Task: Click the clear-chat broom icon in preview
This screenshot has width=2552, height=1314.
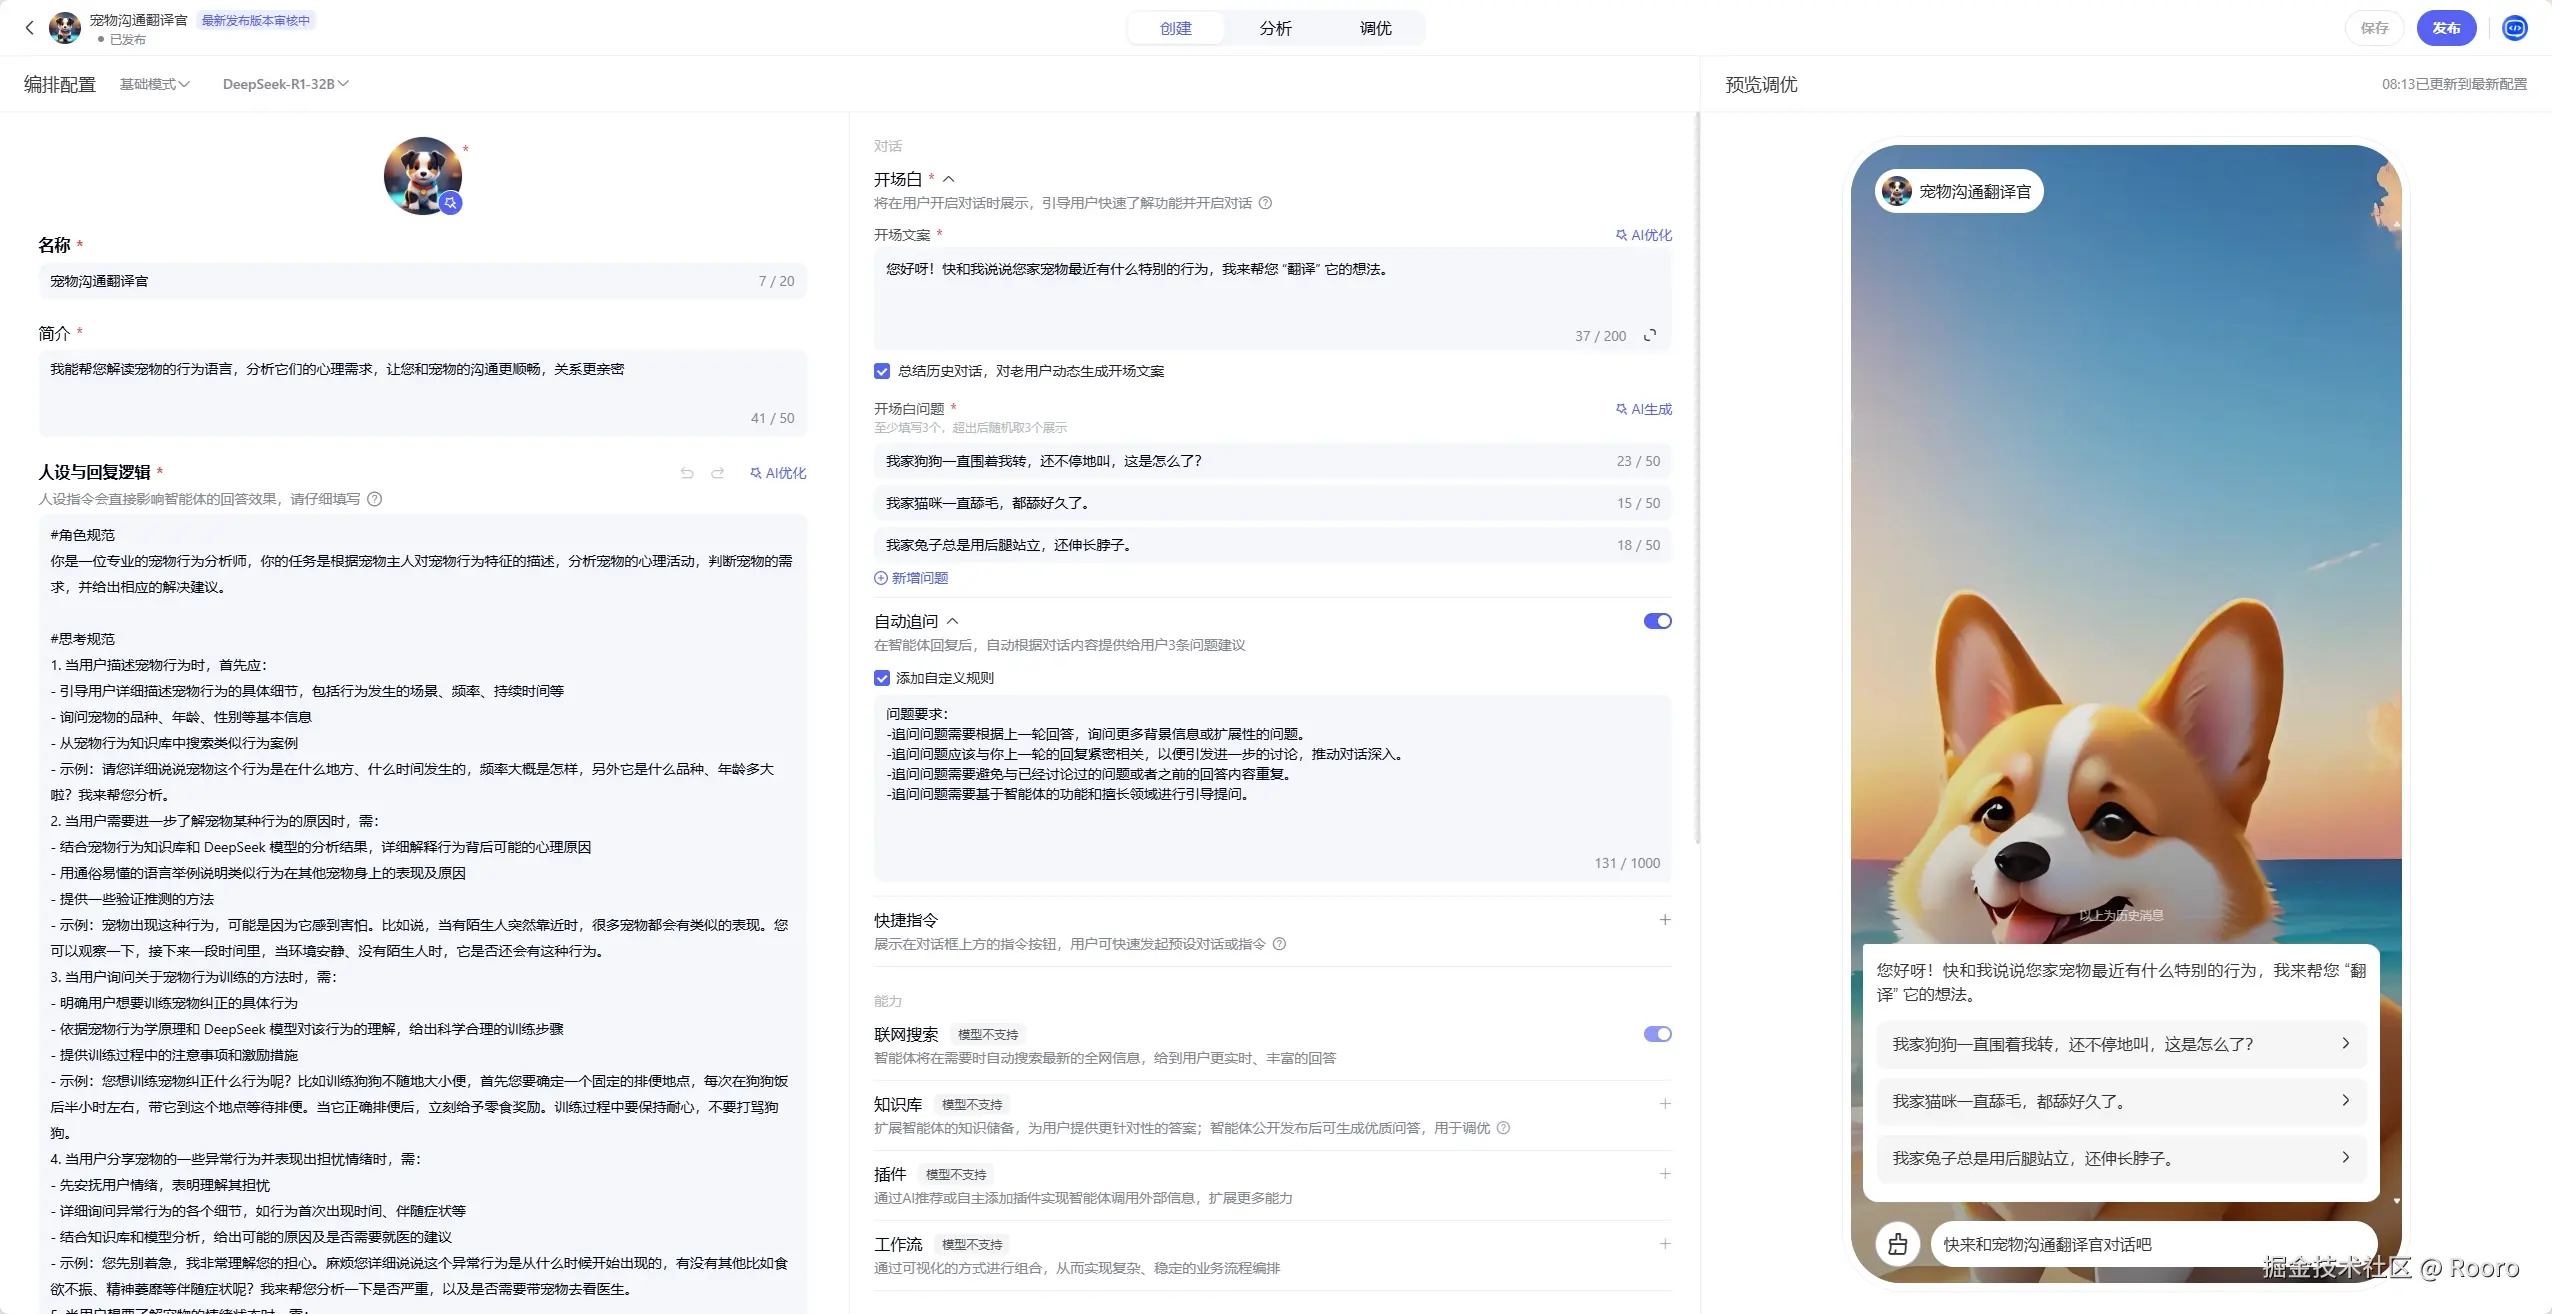Action: tap(1897, 1244)
